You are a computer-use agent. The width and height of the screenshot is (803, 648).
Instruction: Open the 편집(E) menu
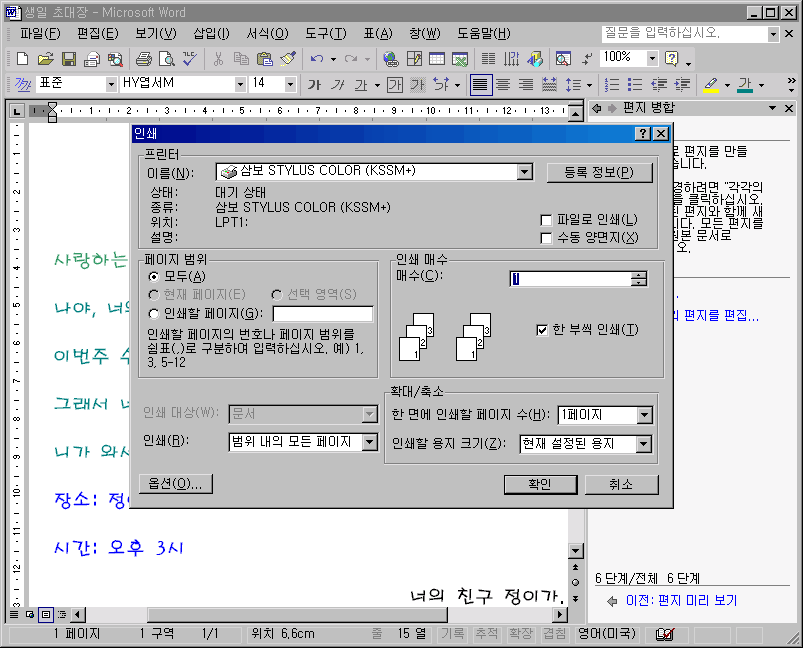click(x=97, y=34)
